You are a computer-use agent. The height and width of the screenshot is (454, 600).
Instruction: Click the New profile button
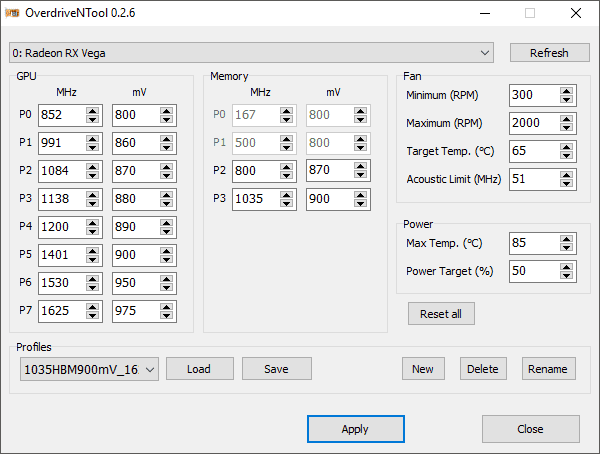tap(423, 369)
